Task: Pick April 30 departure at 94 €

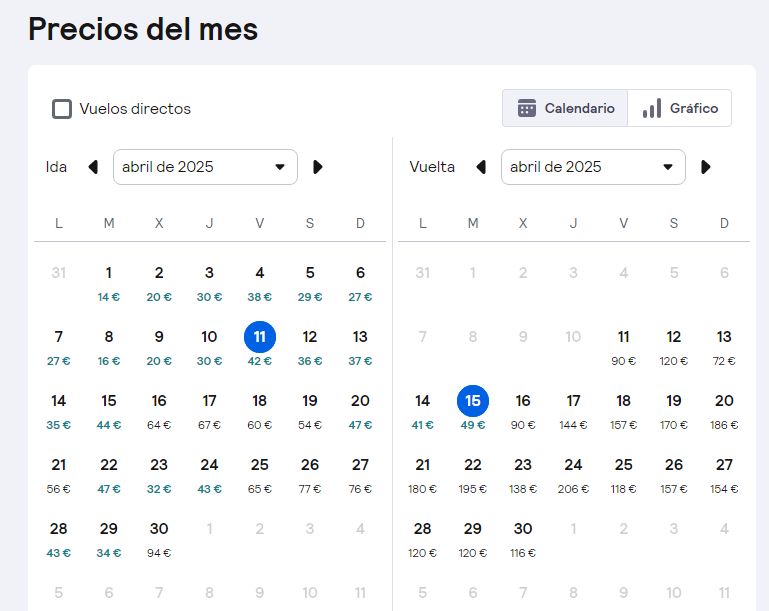Action: click(x=159, y=540)
